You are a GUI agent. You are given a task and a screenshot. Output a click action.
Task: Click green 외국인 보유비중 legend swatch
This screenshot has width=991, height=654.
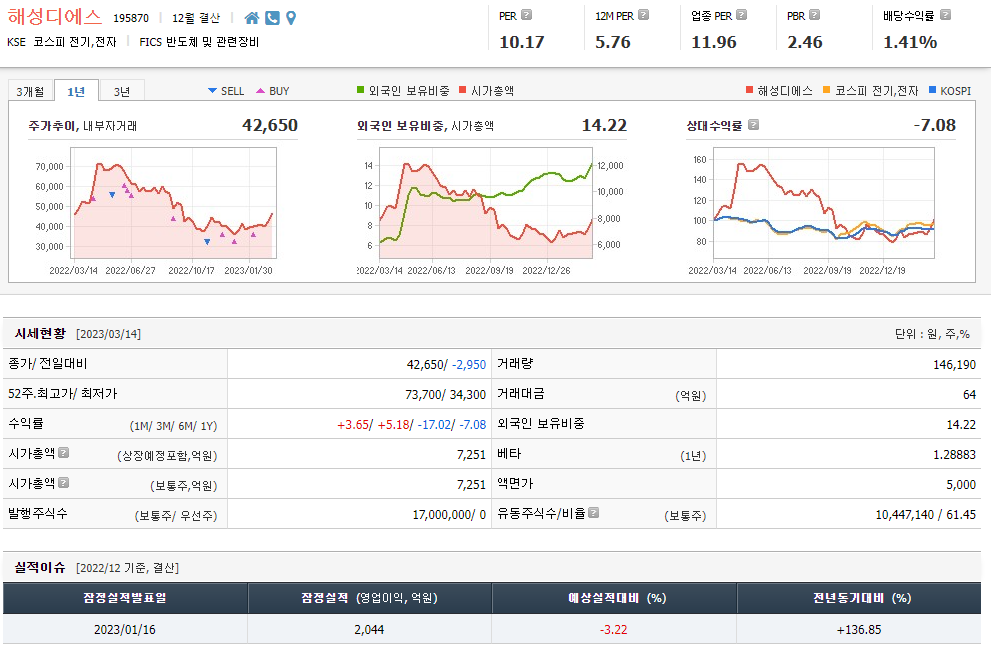pyautogui.click(x=361, y=90)
